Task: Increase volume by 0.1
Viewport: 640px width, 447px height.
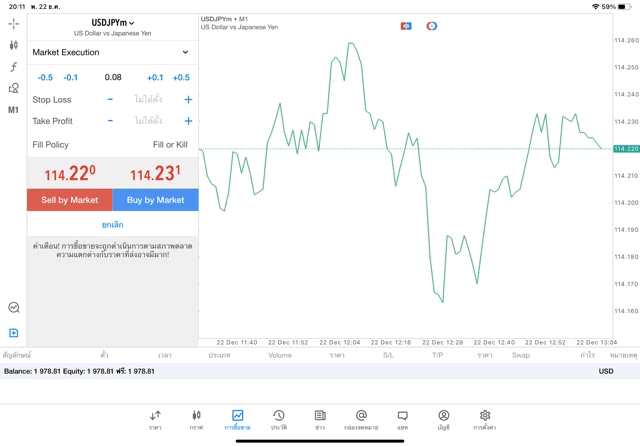Action: point(155,77)
